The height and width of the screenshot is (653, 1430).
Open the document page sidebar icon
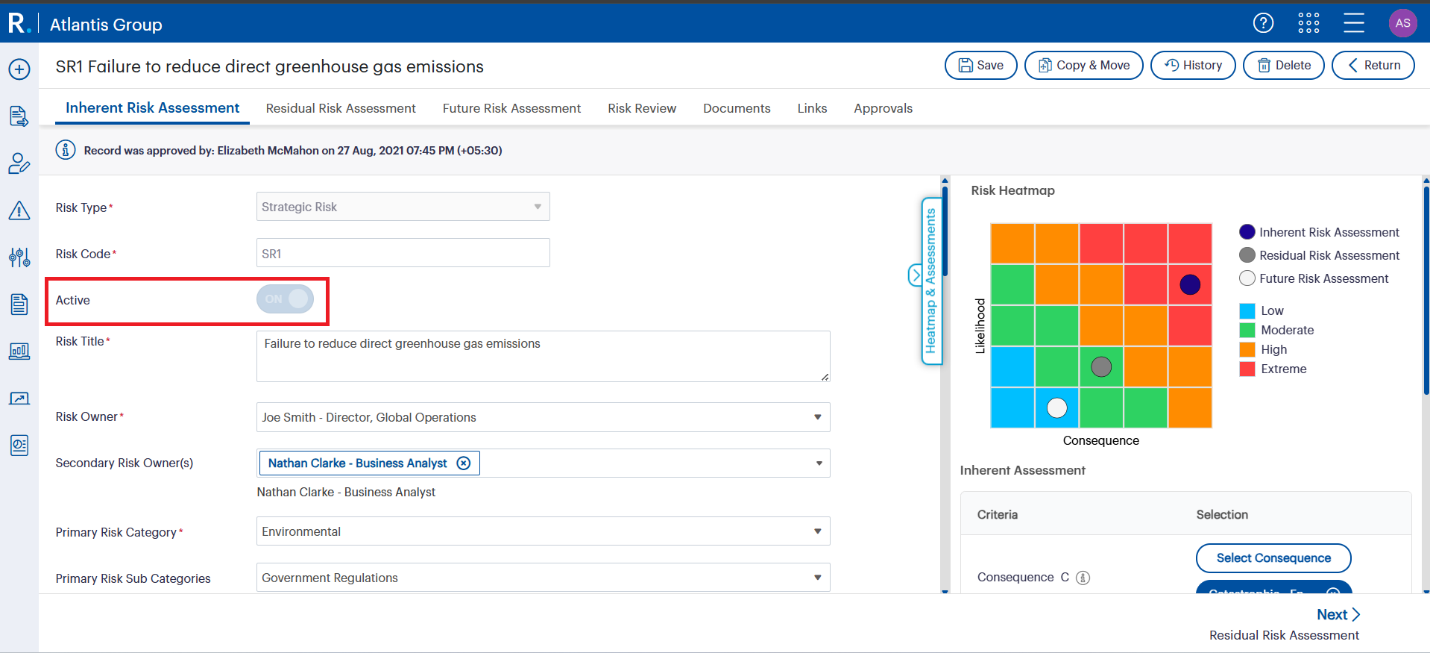[19, 304]
